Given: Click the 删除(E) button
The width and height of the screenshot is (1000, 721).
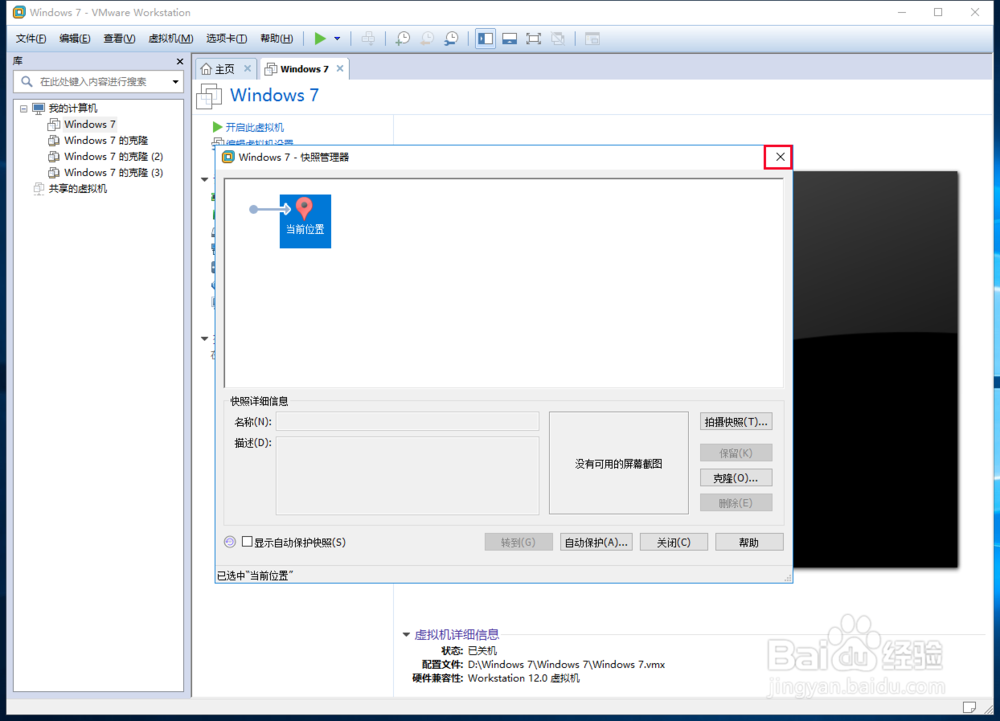Looking at the screenshot, I should pos(736,503).
